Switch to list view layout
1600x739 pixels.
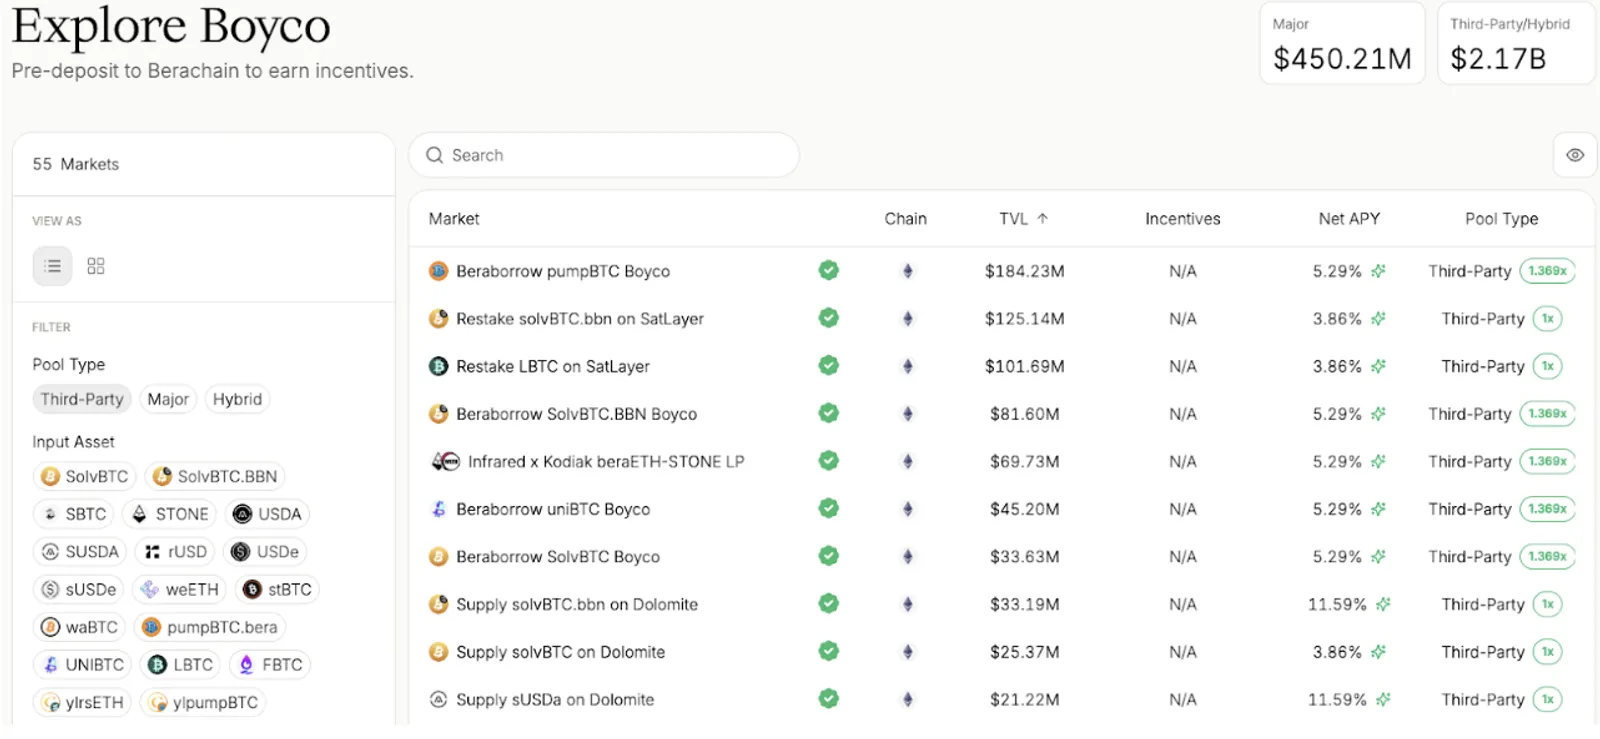tap(53, 266)
